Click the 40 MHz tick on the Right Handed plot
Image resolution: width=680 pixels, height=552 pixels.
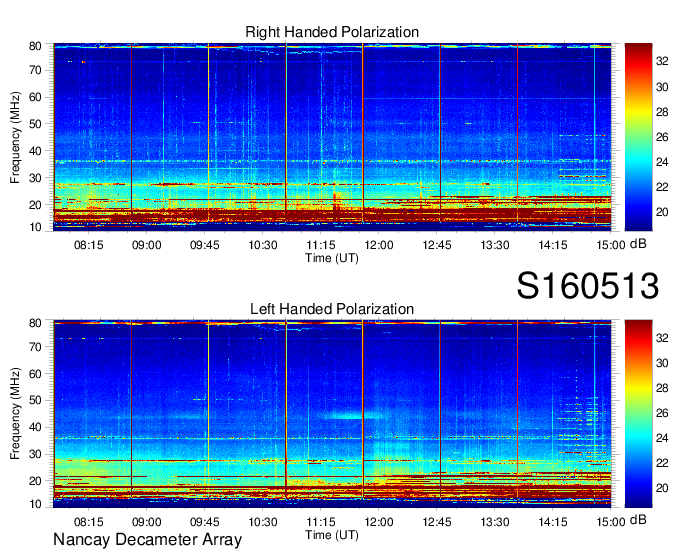click(35, 151)
